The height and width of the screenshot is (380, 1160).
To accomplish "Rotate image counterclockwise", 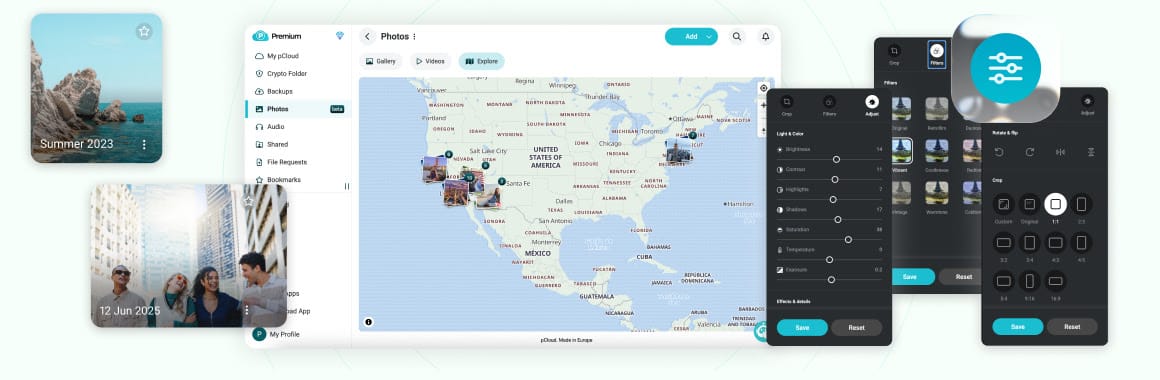I will click(x=999, y=152).
